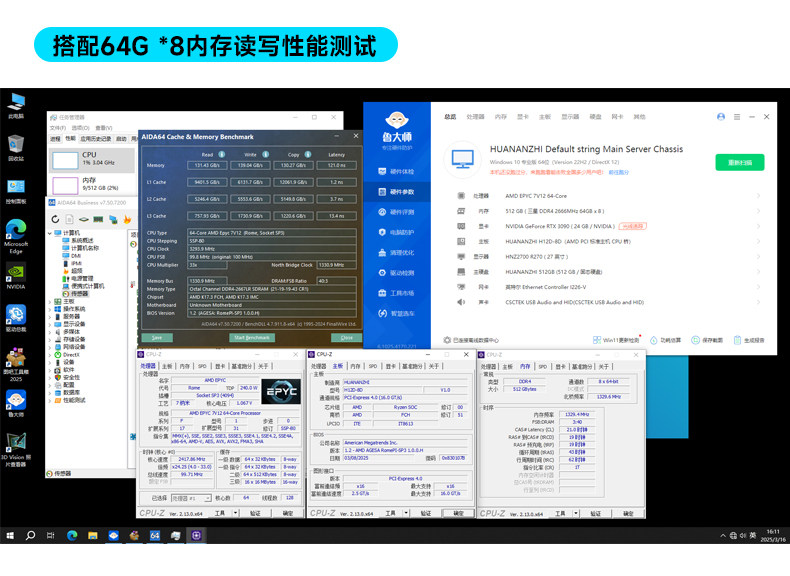Collapse the 计算机 tree node in AIDA64
This screenshot has width=790, height=576.
coord(49,233)
